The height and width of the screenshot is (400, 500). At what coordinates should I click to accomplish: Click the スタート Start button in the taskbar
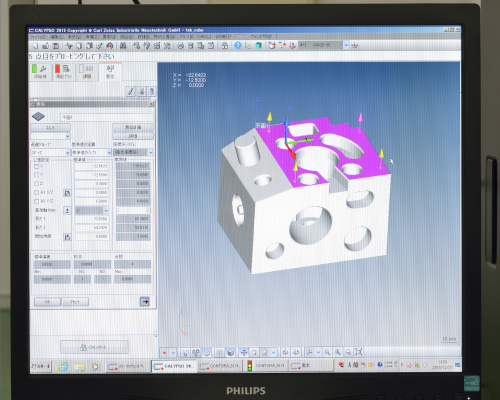tap(41, 366)
